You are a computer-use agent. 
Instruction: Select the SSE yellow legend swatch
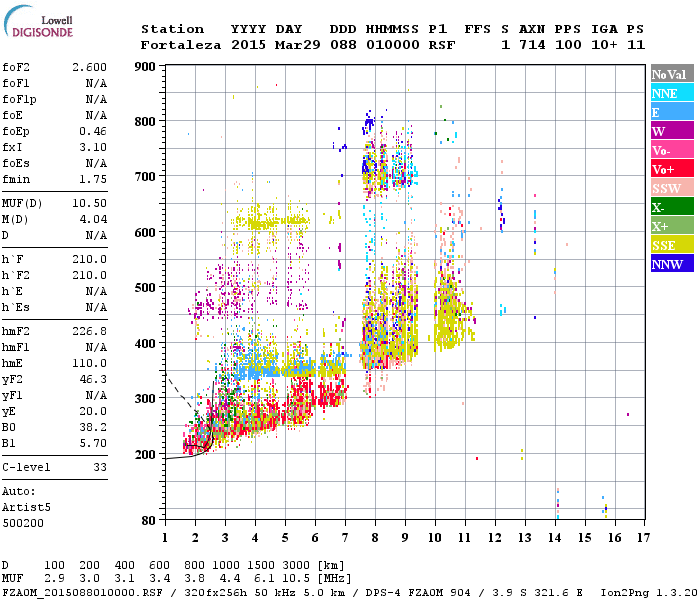point(672,245)
